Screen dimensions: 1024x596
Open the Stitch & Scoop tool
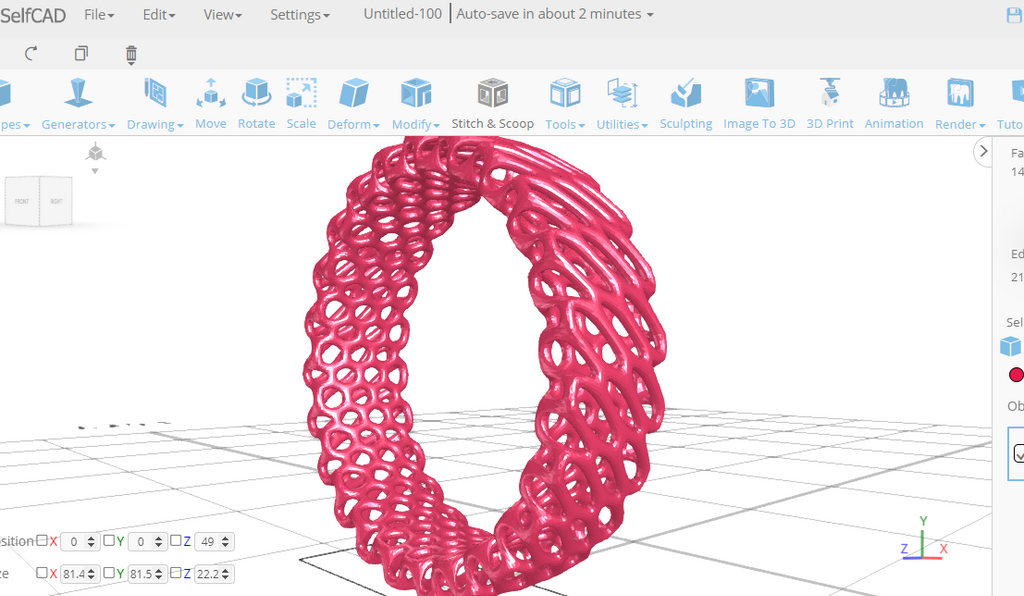coord(492,100)
